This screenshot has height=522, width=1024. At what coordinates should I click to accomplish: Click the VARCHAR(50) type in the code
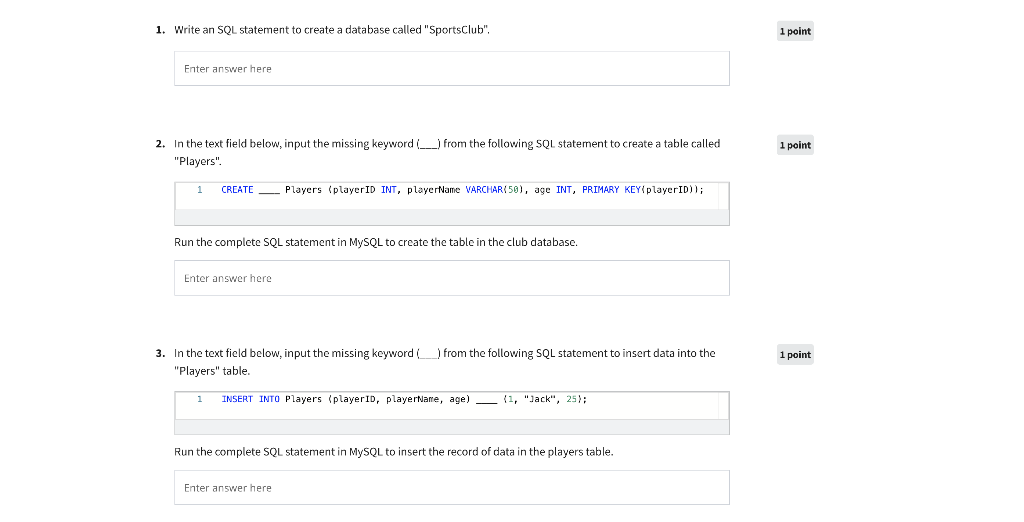coord(495,189)
